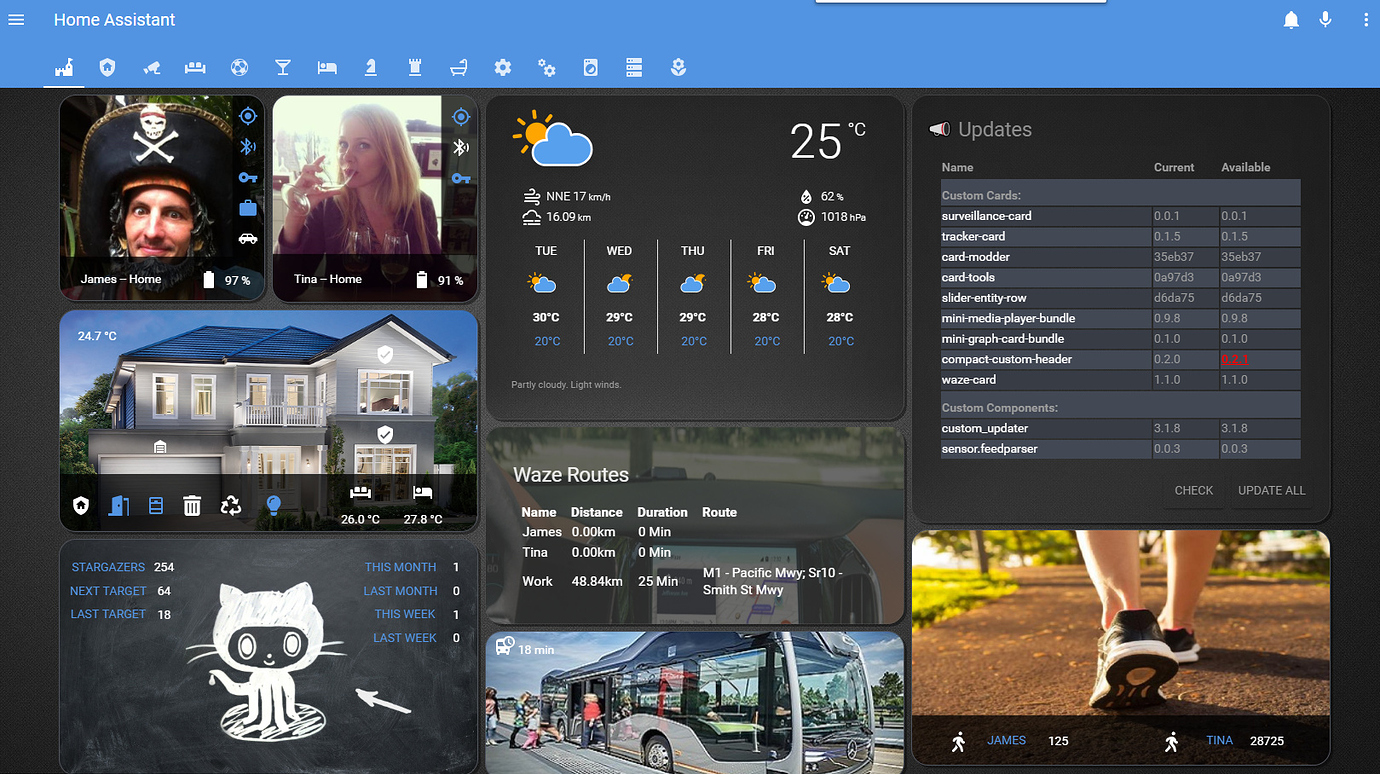Open the three-dot overflow menu
This screenshot has width=1380, height=774.
point(1367,19)
